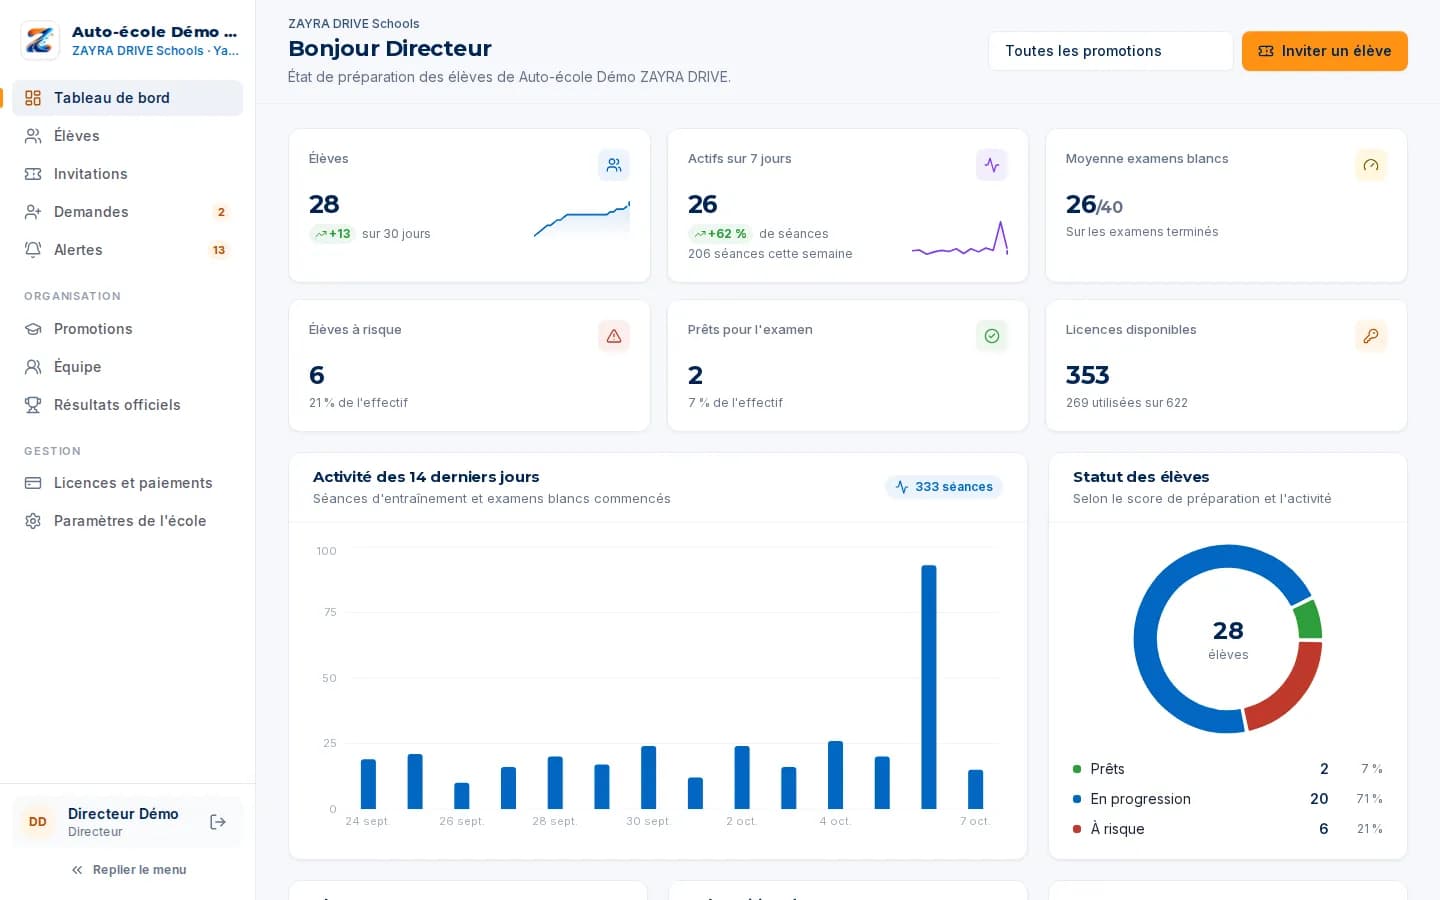1440x900 pixels.
Task: Click the 28 Élèves count value
Action: [324, 204]
